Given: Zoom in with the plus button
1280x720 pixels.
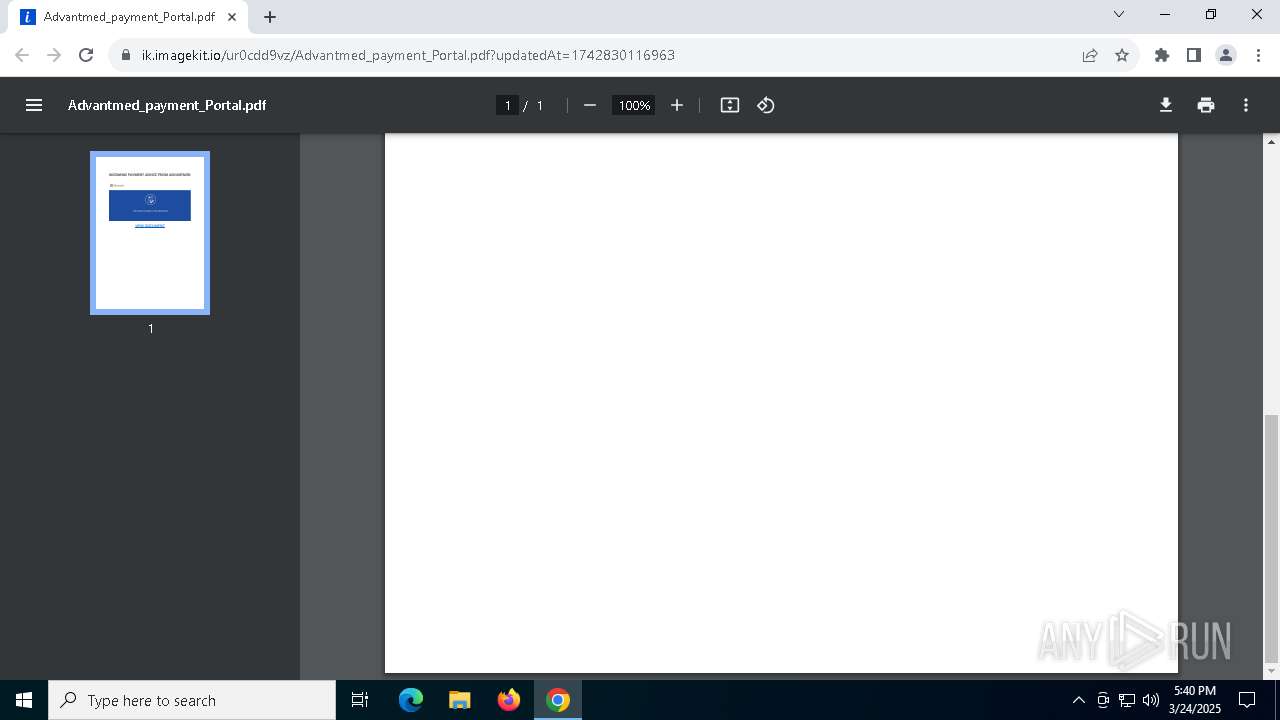Looking at the screenshot, I should 677,105.
